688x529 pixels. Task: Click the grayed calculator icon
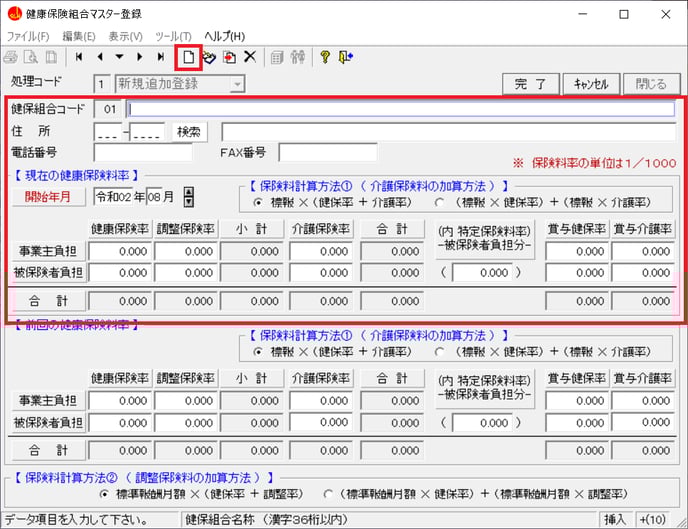pos(277,57)
